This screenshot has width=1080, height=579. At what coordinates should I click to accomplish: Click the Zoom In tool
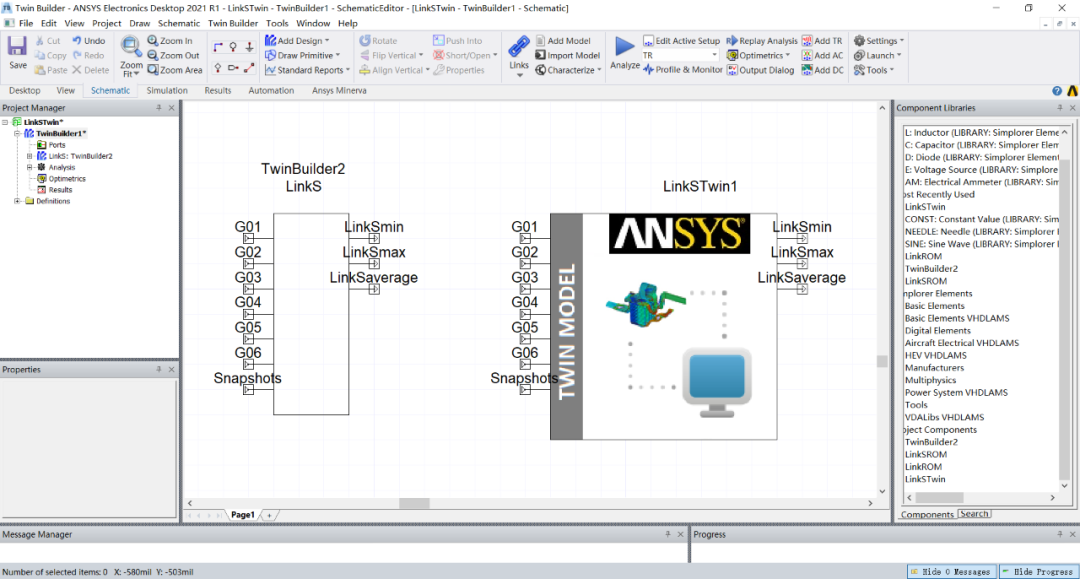[170, 41]
